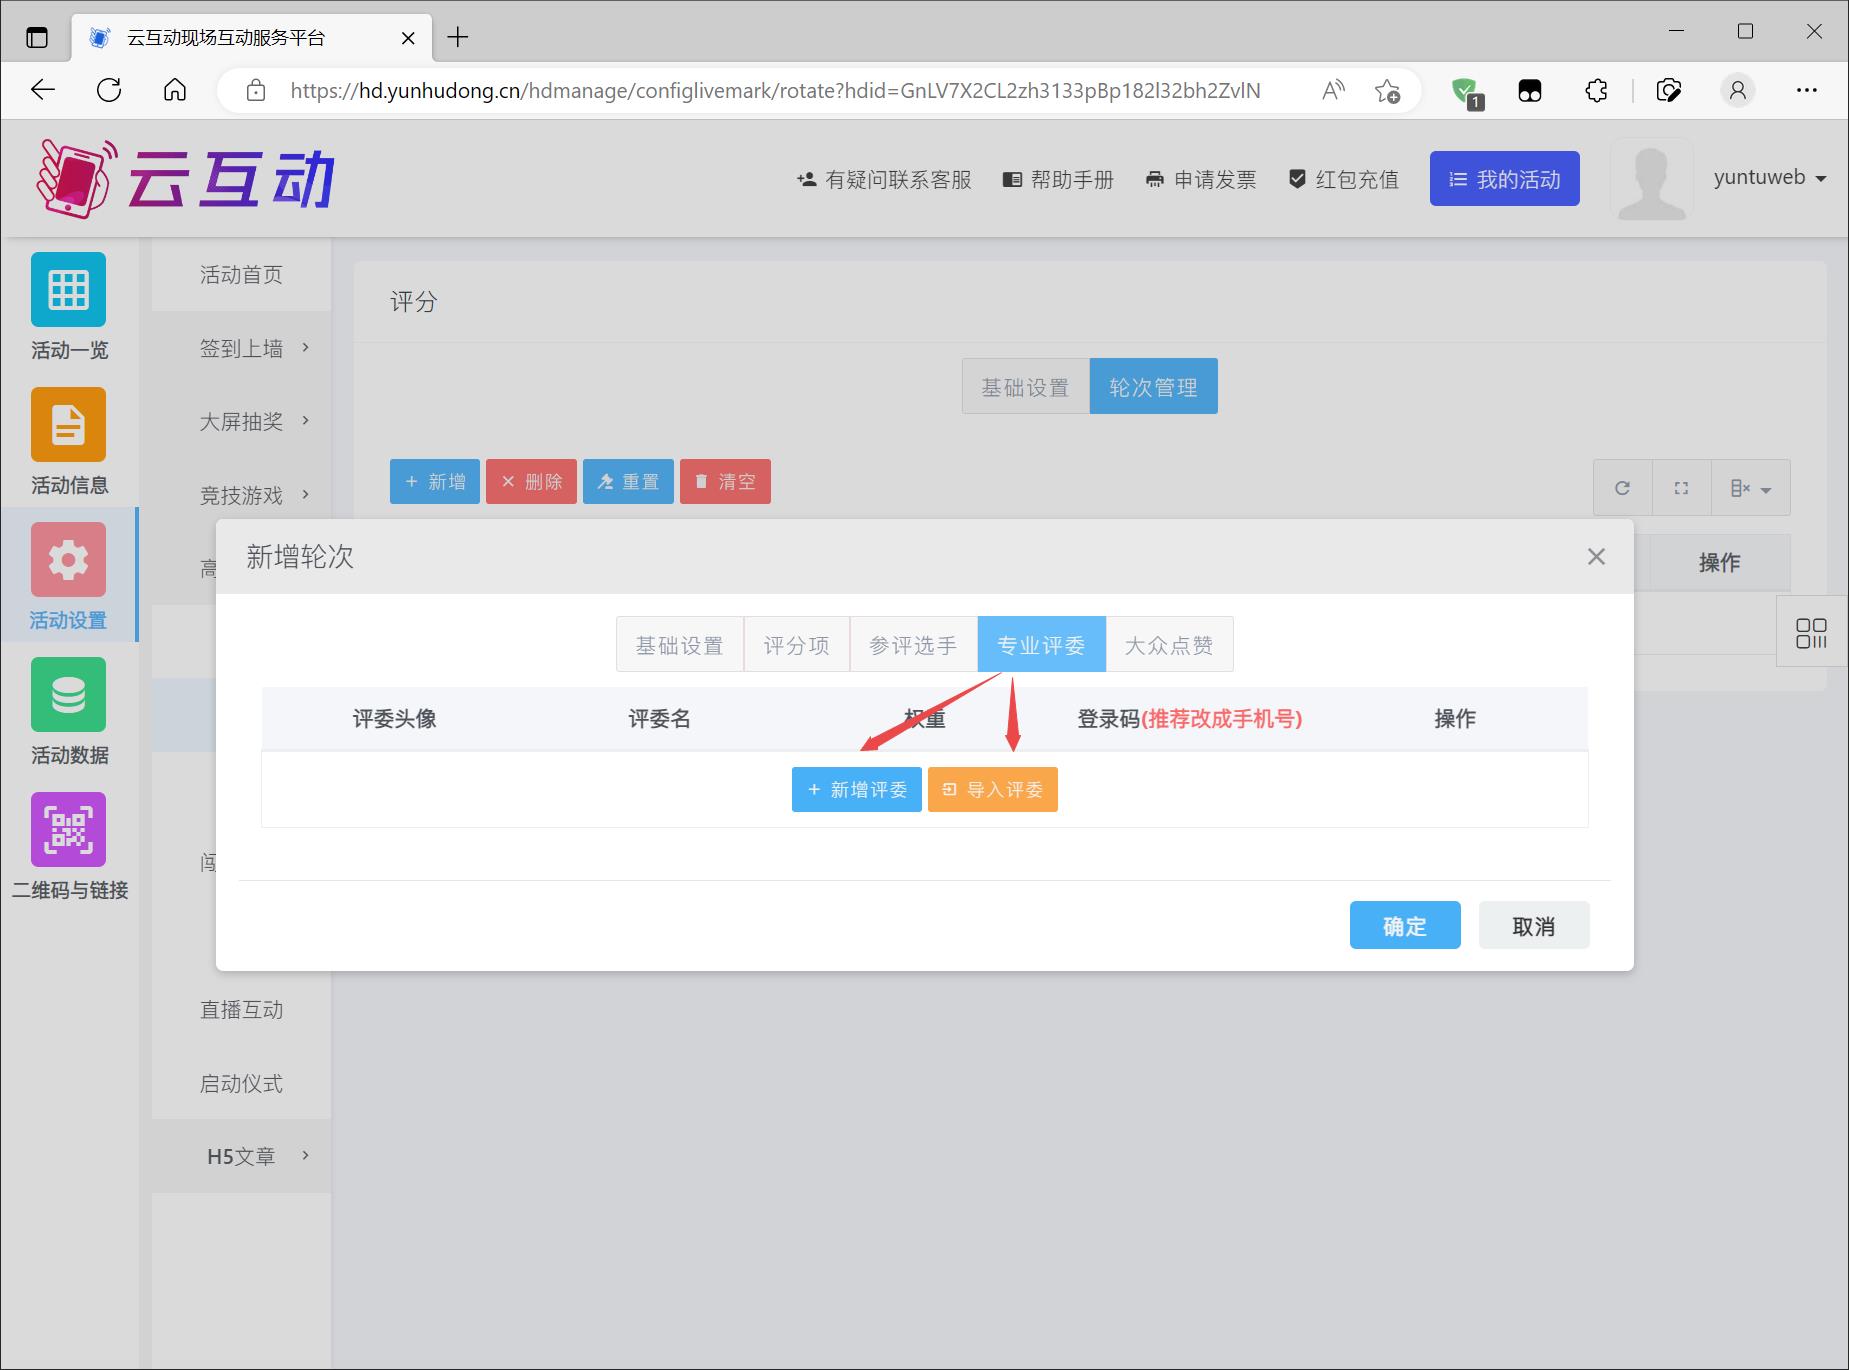Expand the yuntuweb user menu

tap(1769, 178)
